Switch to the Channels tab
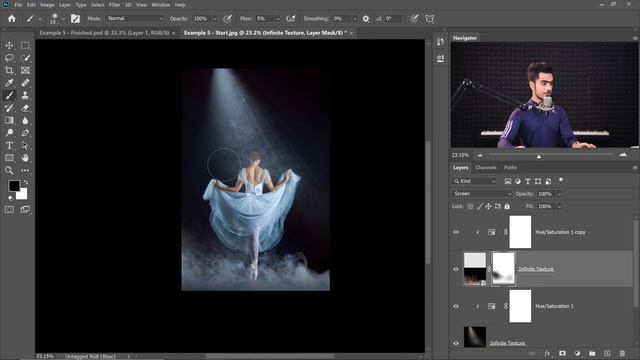Screen dimensions: 640x360 click(485, 168)
